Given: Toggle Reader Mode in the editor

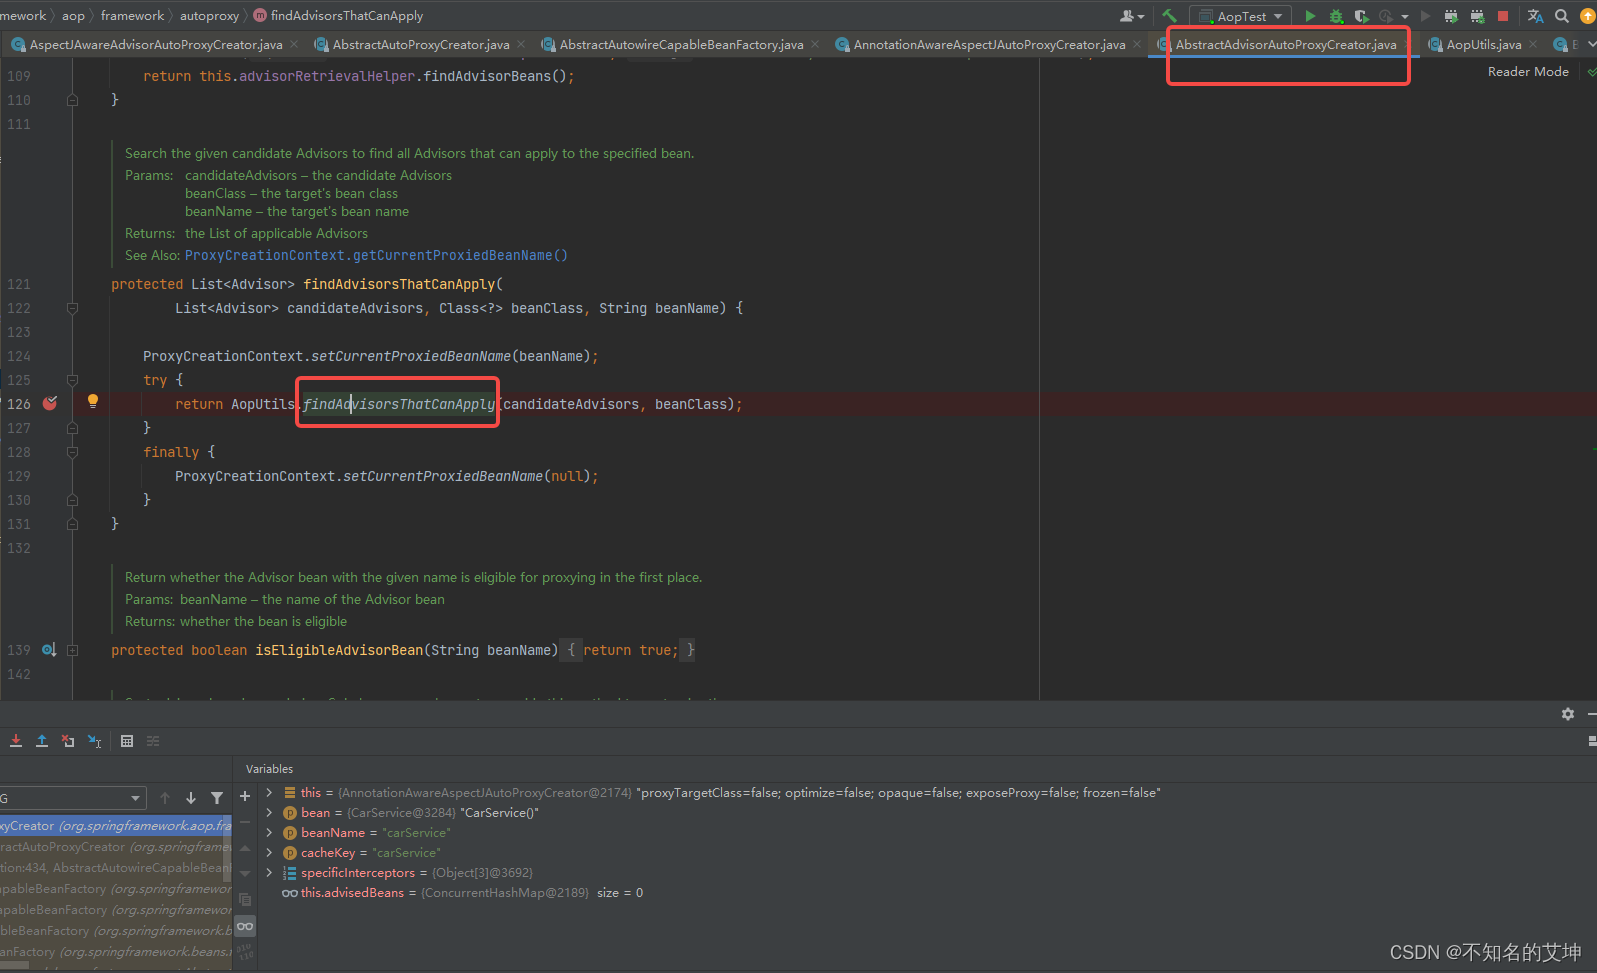Looking at the screenshot, I should pos(1528,72).
